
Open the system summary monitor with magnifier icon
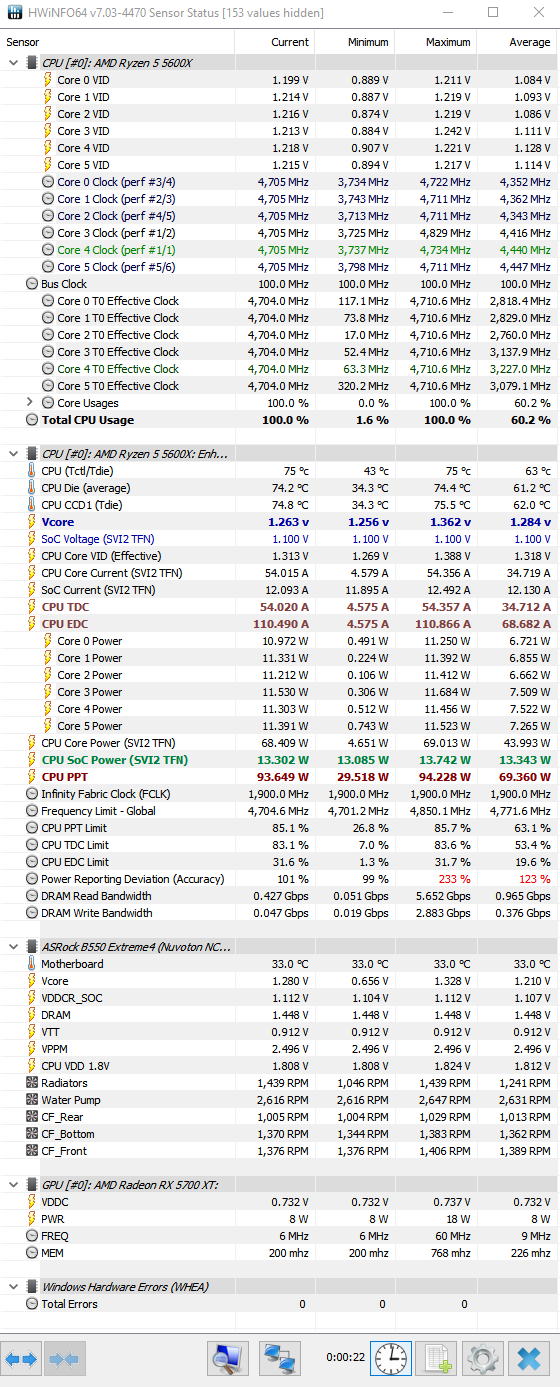coord(228,1358)
